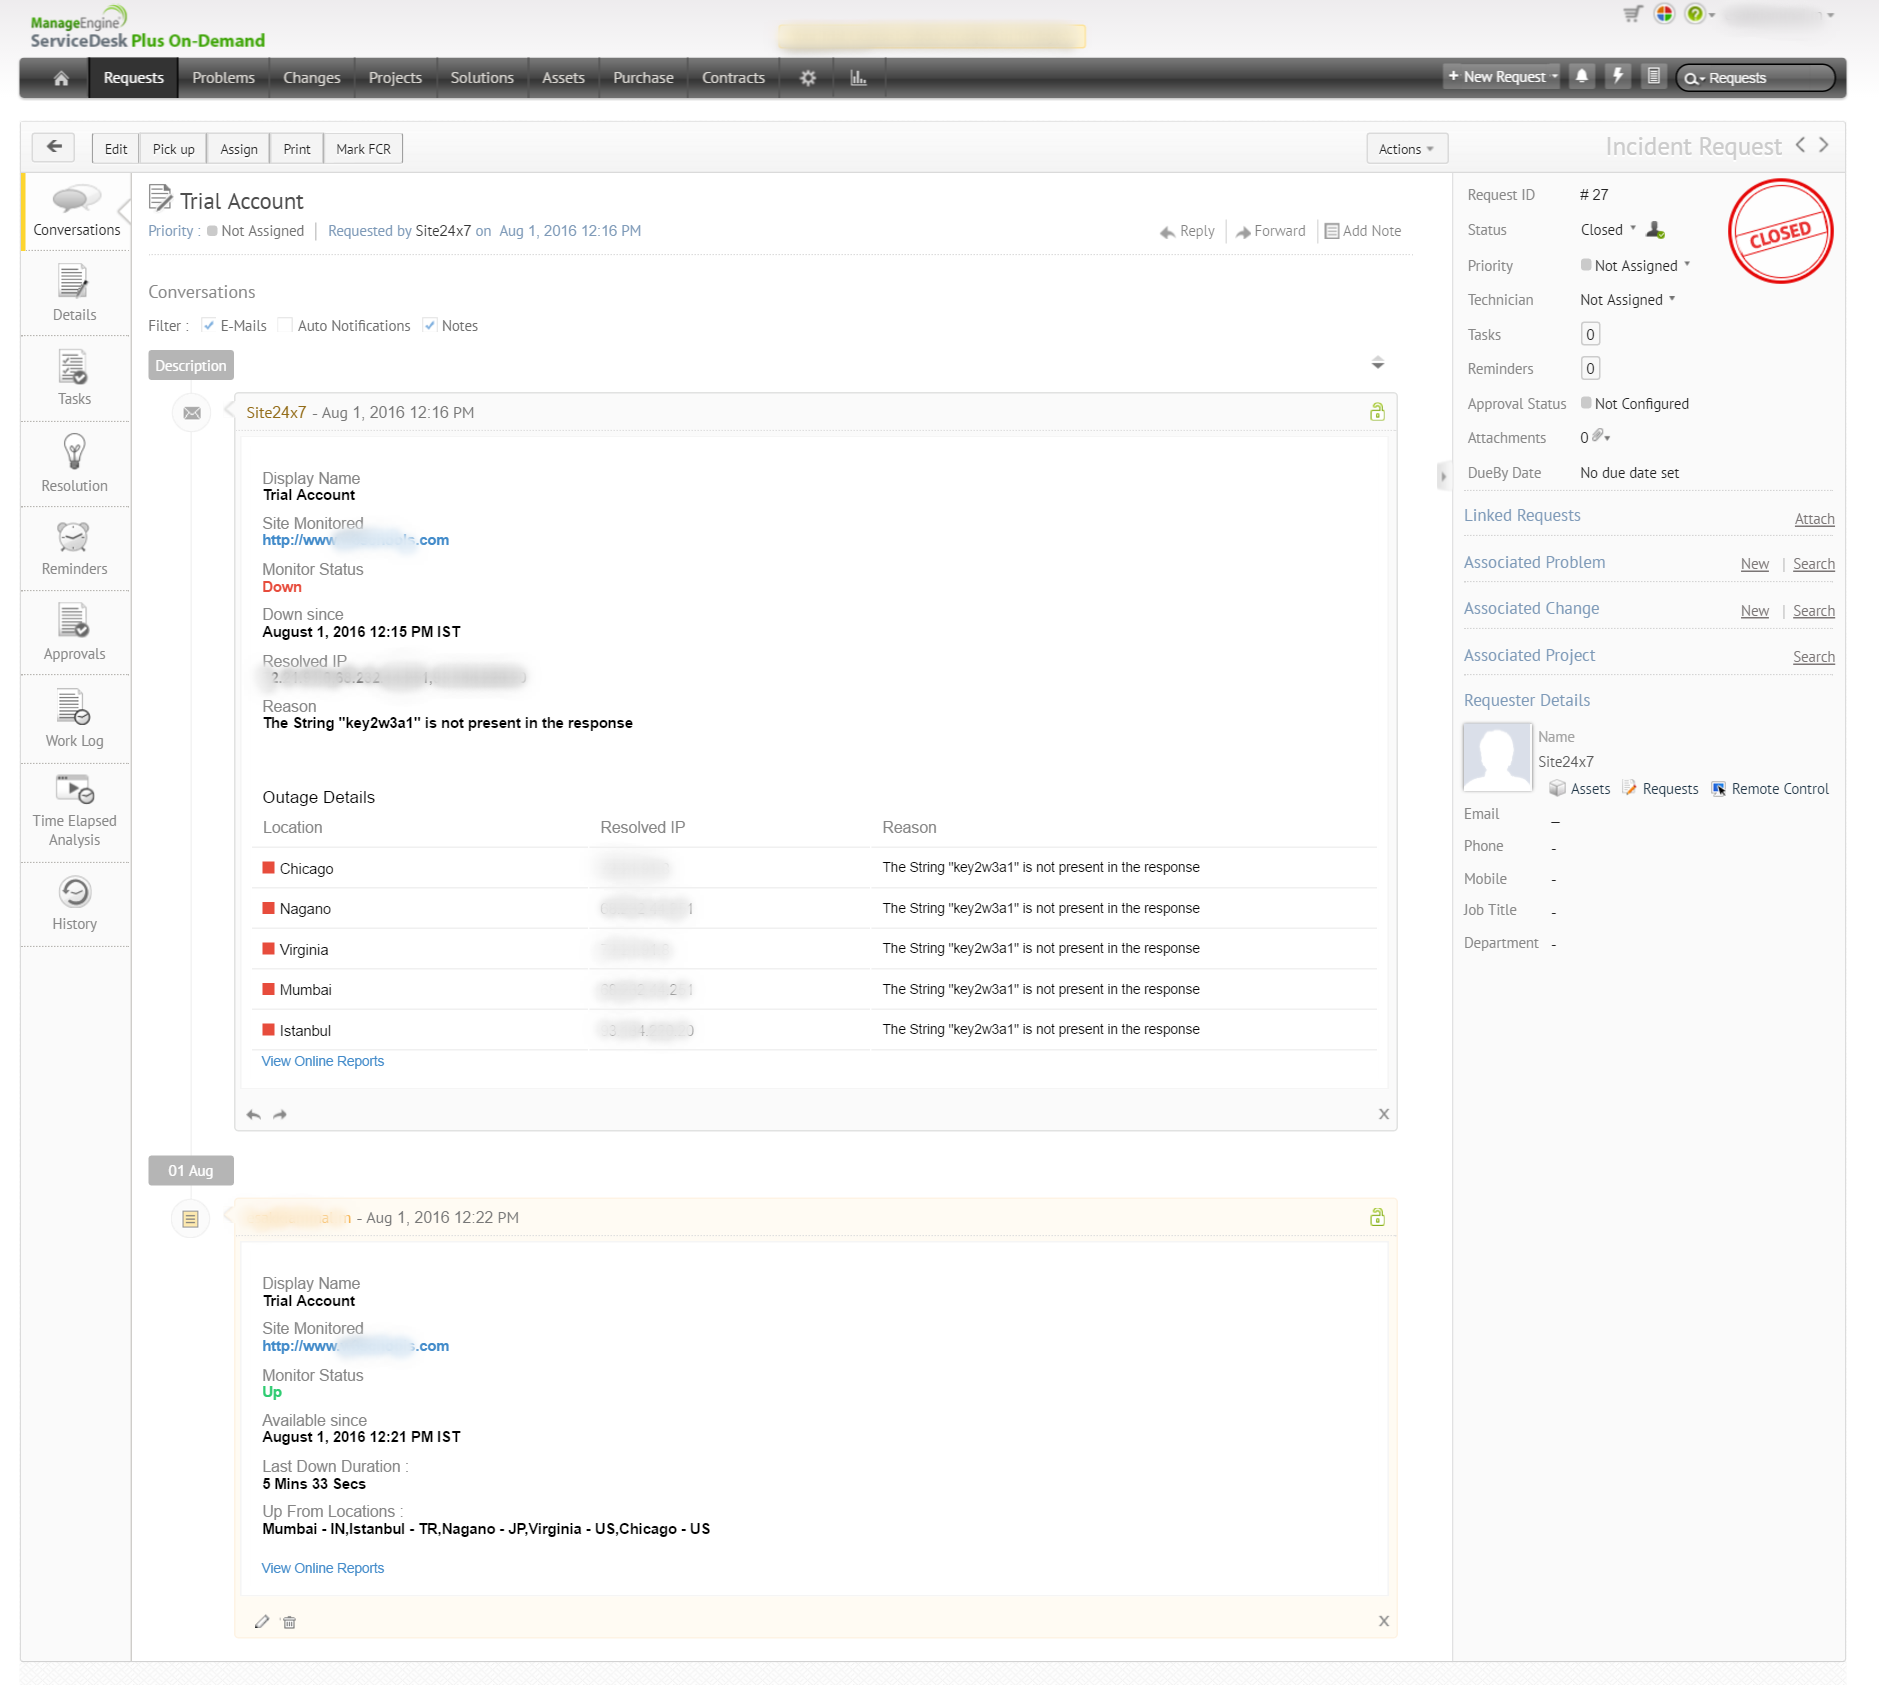Open the admin settings gear icon
The height and width of the screenshot is (1685, 1879).
click(x=808, y=78)
